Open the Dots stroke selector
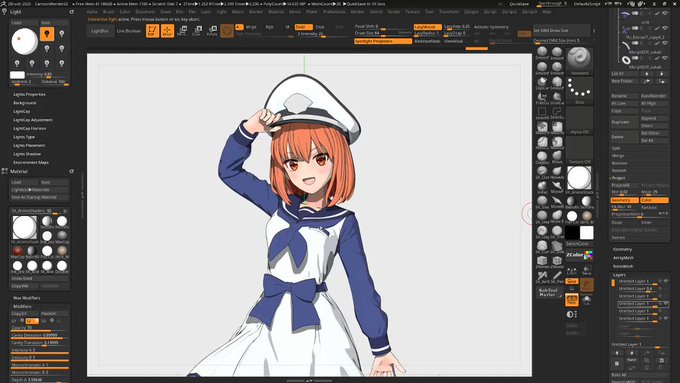 [579, 91]
